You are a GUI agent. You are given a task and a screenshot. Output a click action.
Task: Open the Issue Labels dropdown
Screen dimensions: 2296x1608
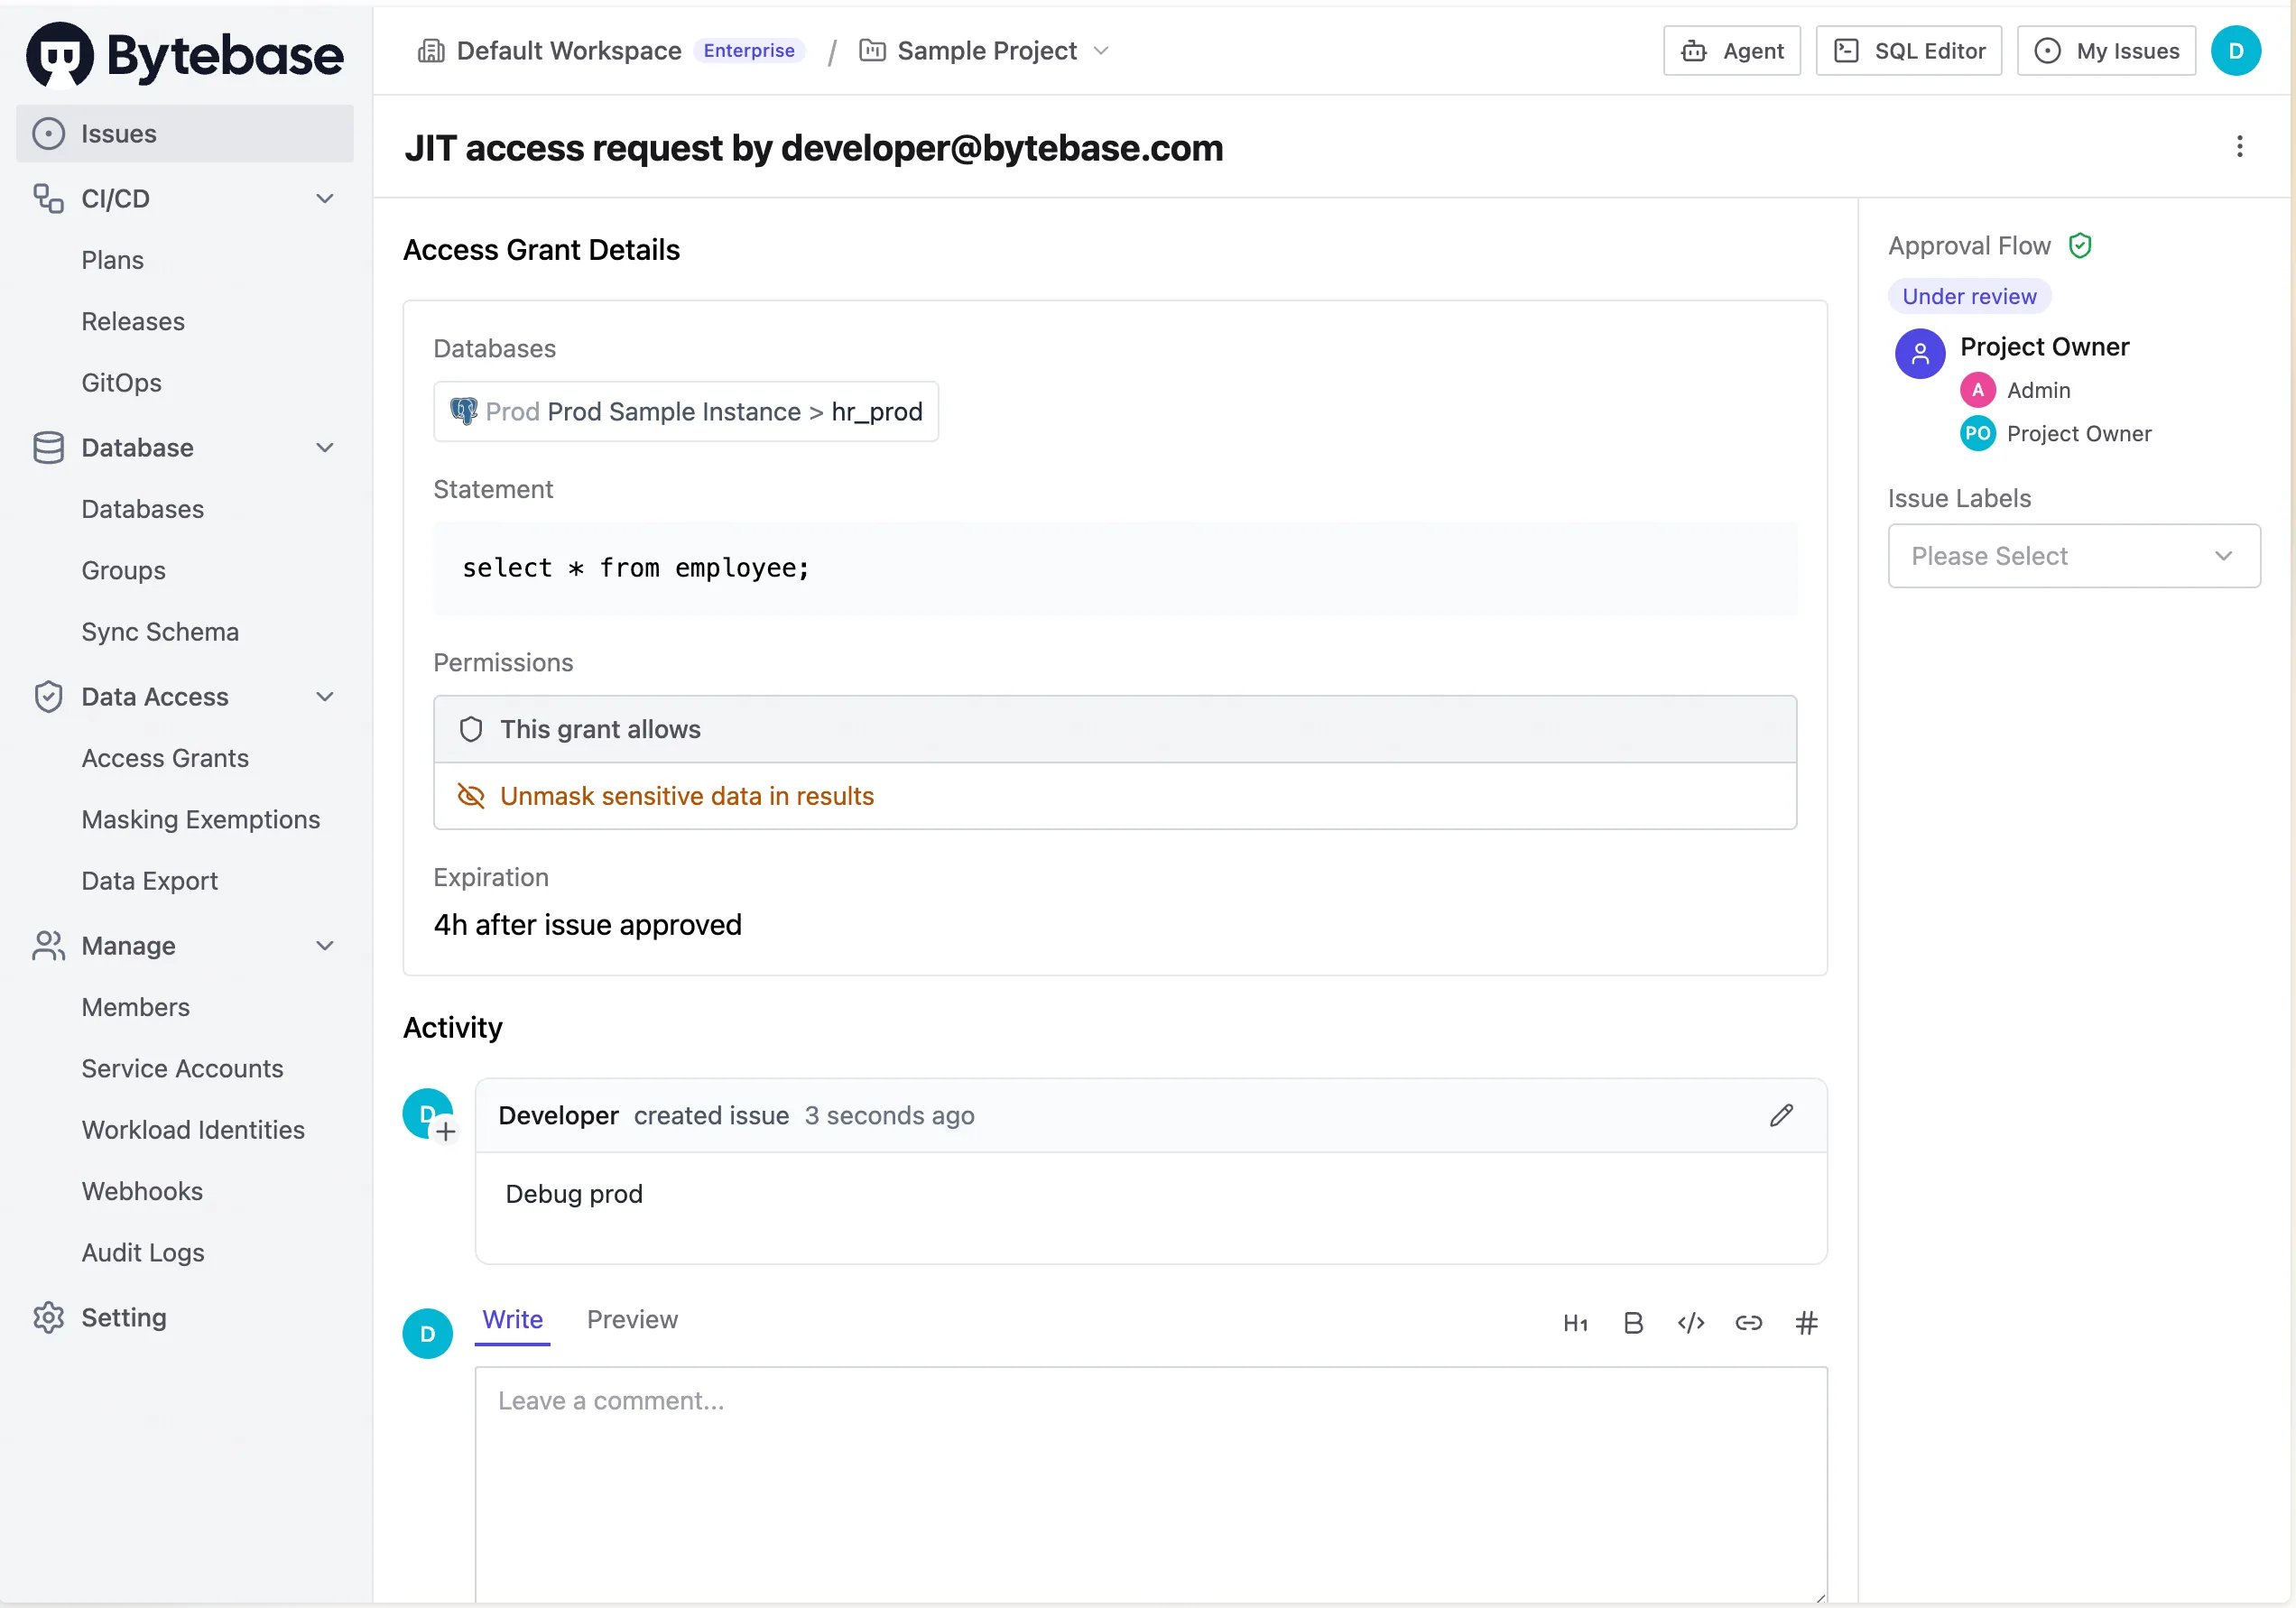(2073, 556)
